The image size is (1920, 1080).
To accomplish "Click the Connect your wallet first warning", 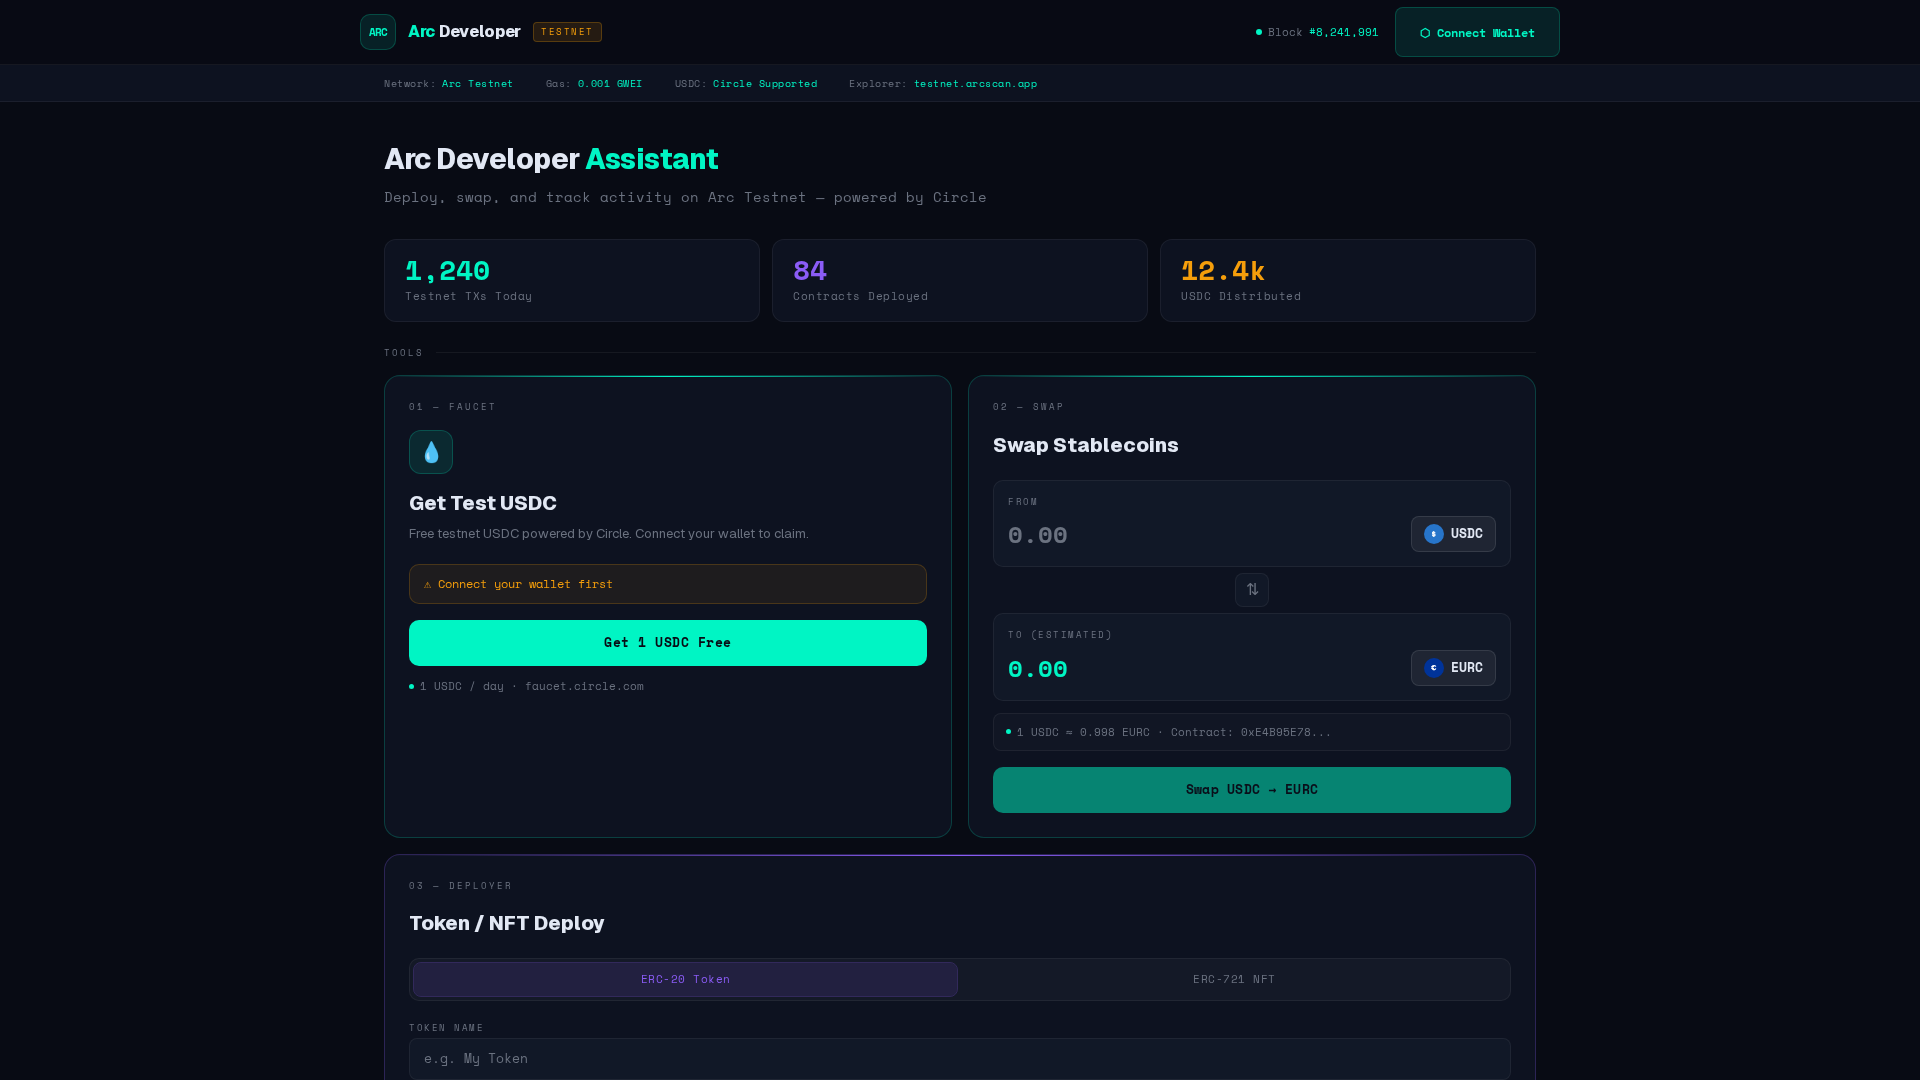I will click(668, 584).
